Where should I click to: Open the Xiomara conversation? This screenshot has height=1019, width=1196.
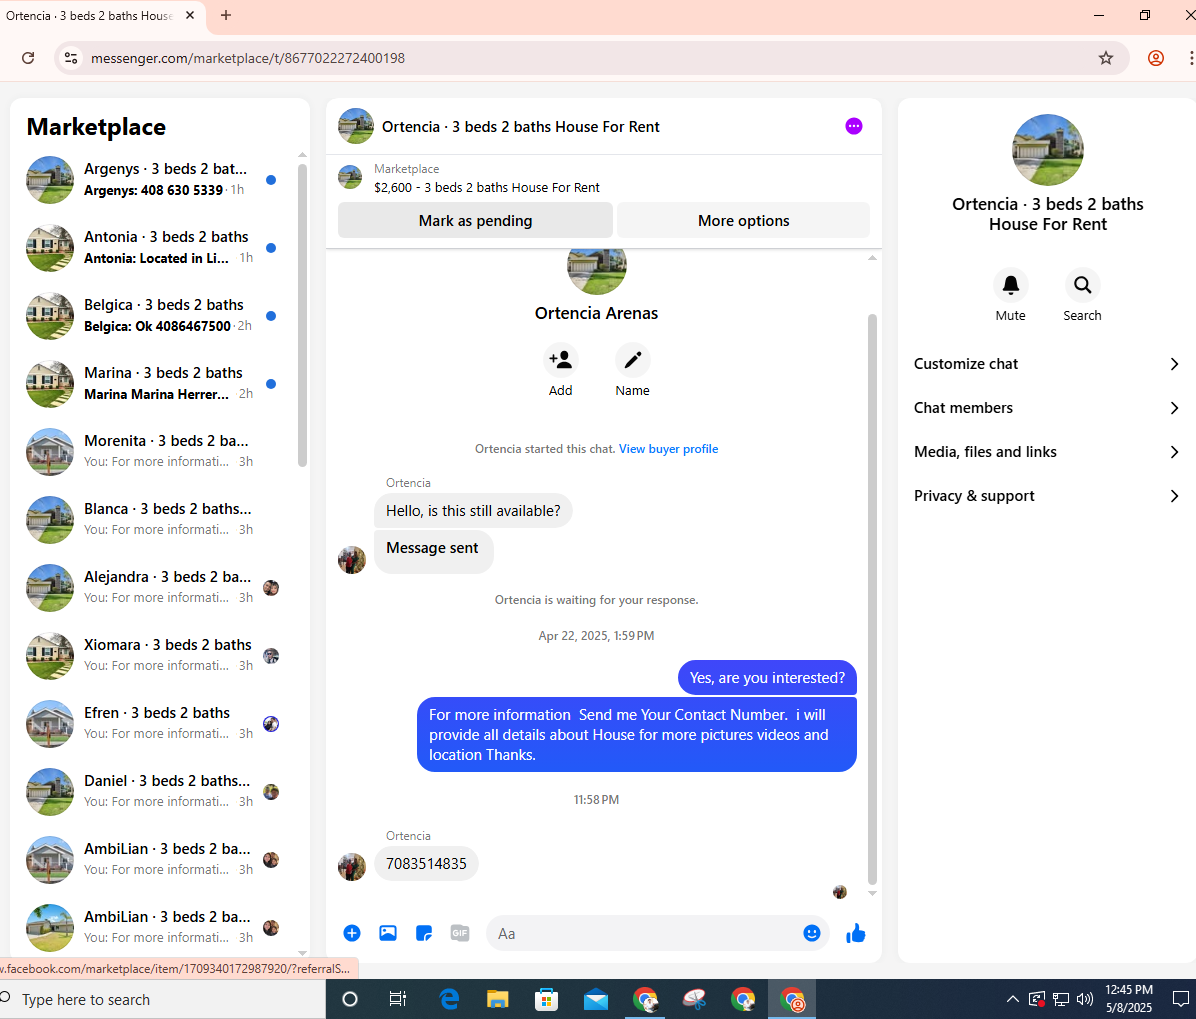(x=153, y=655)
